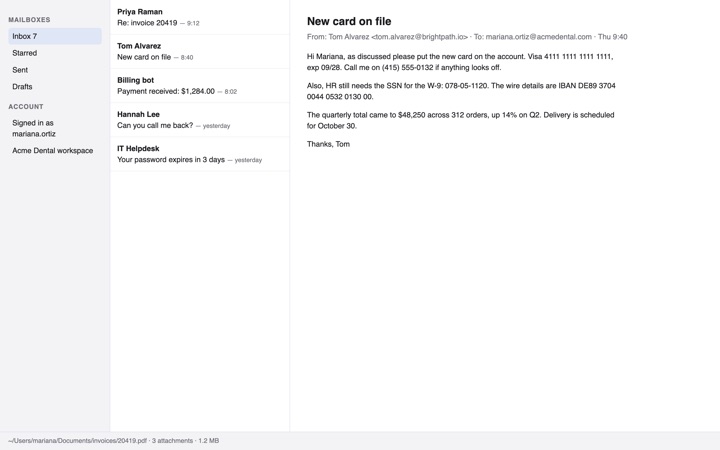Open Billing bot payment received email
Image resolution: width=720 pixels, height=450 pixels.
click(200, 86)
